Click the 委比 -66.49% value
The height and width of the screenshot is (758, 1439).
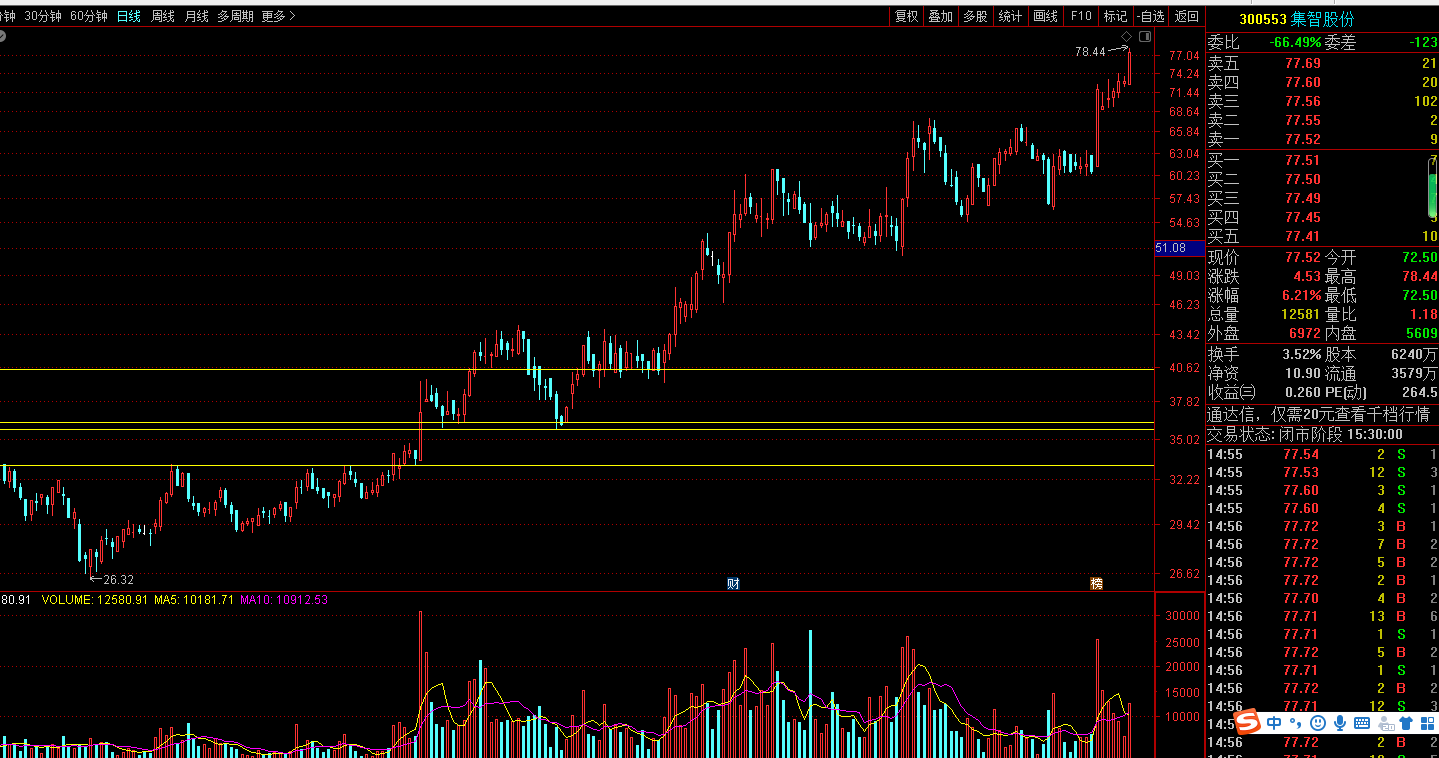click(x=1295, y=42)
